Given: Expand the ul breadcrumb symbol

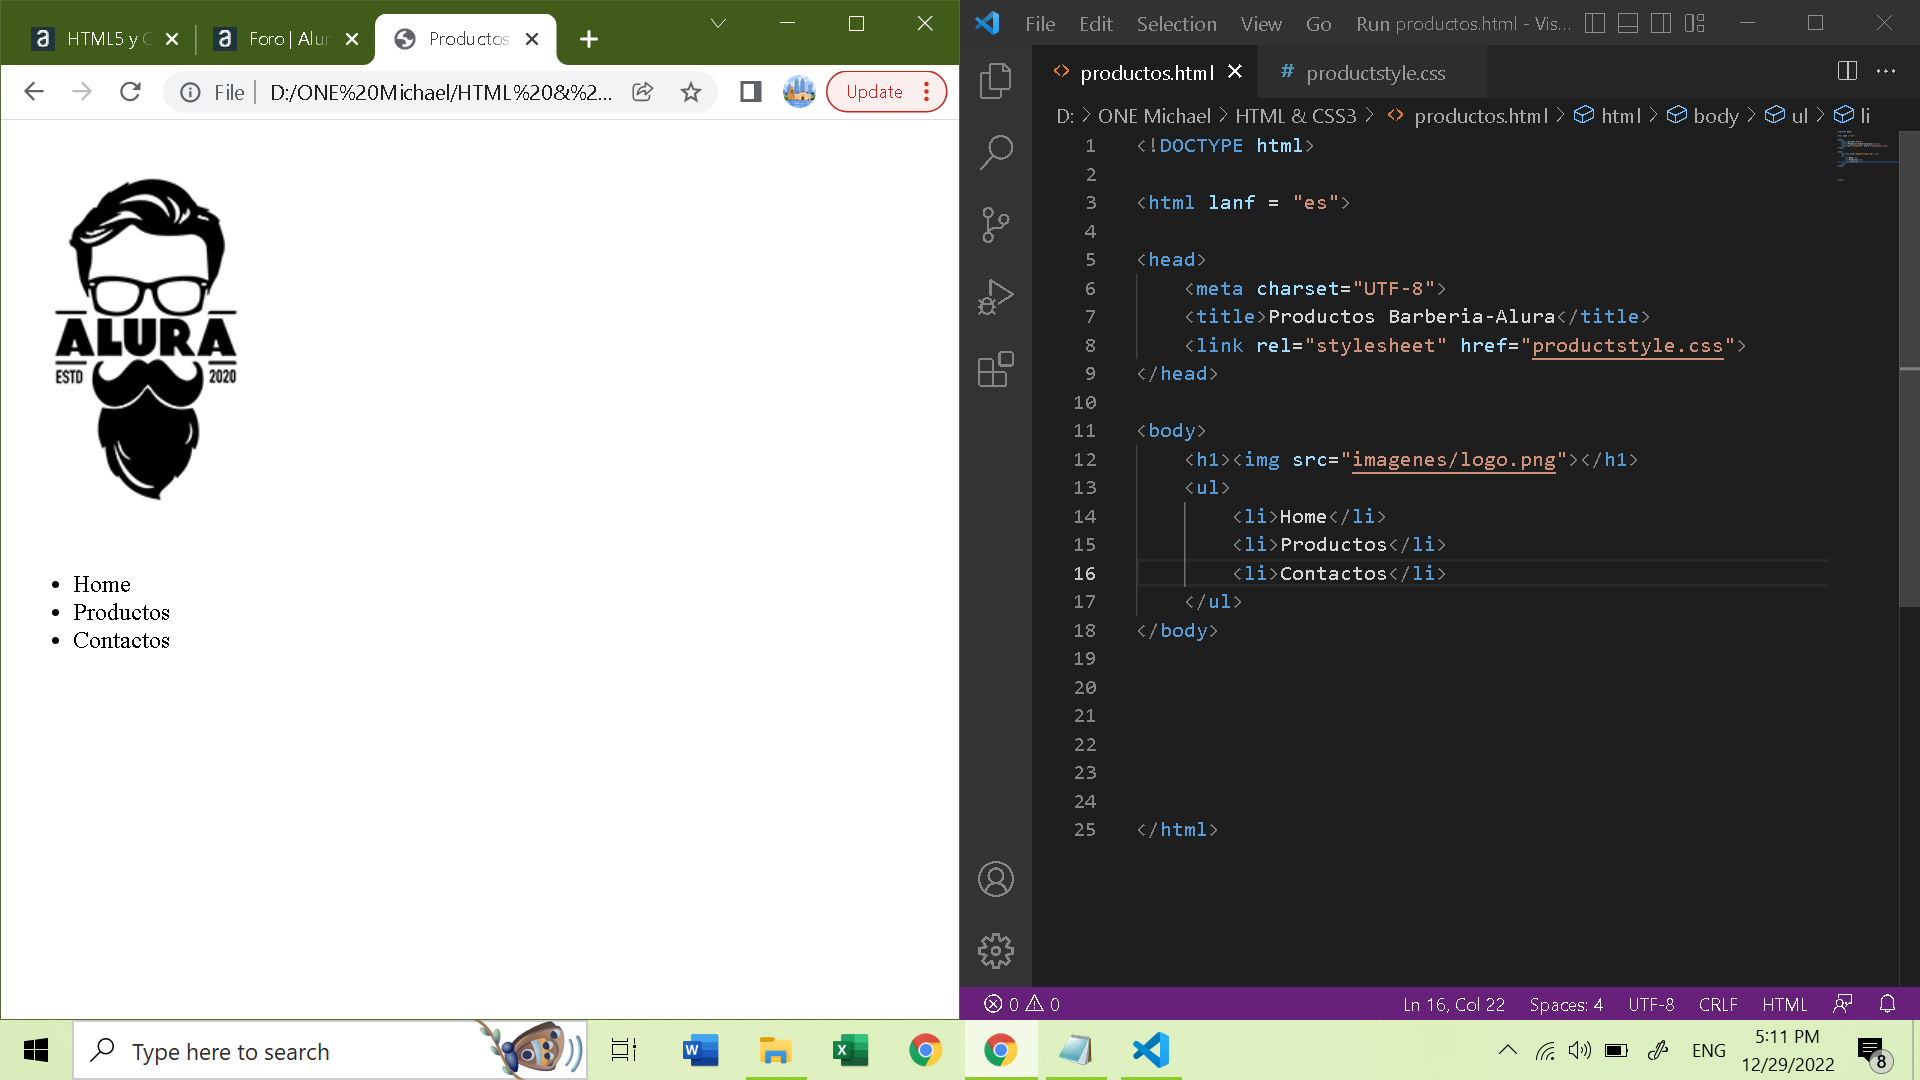Looking at the screenshot, I should coord(1786,116).
